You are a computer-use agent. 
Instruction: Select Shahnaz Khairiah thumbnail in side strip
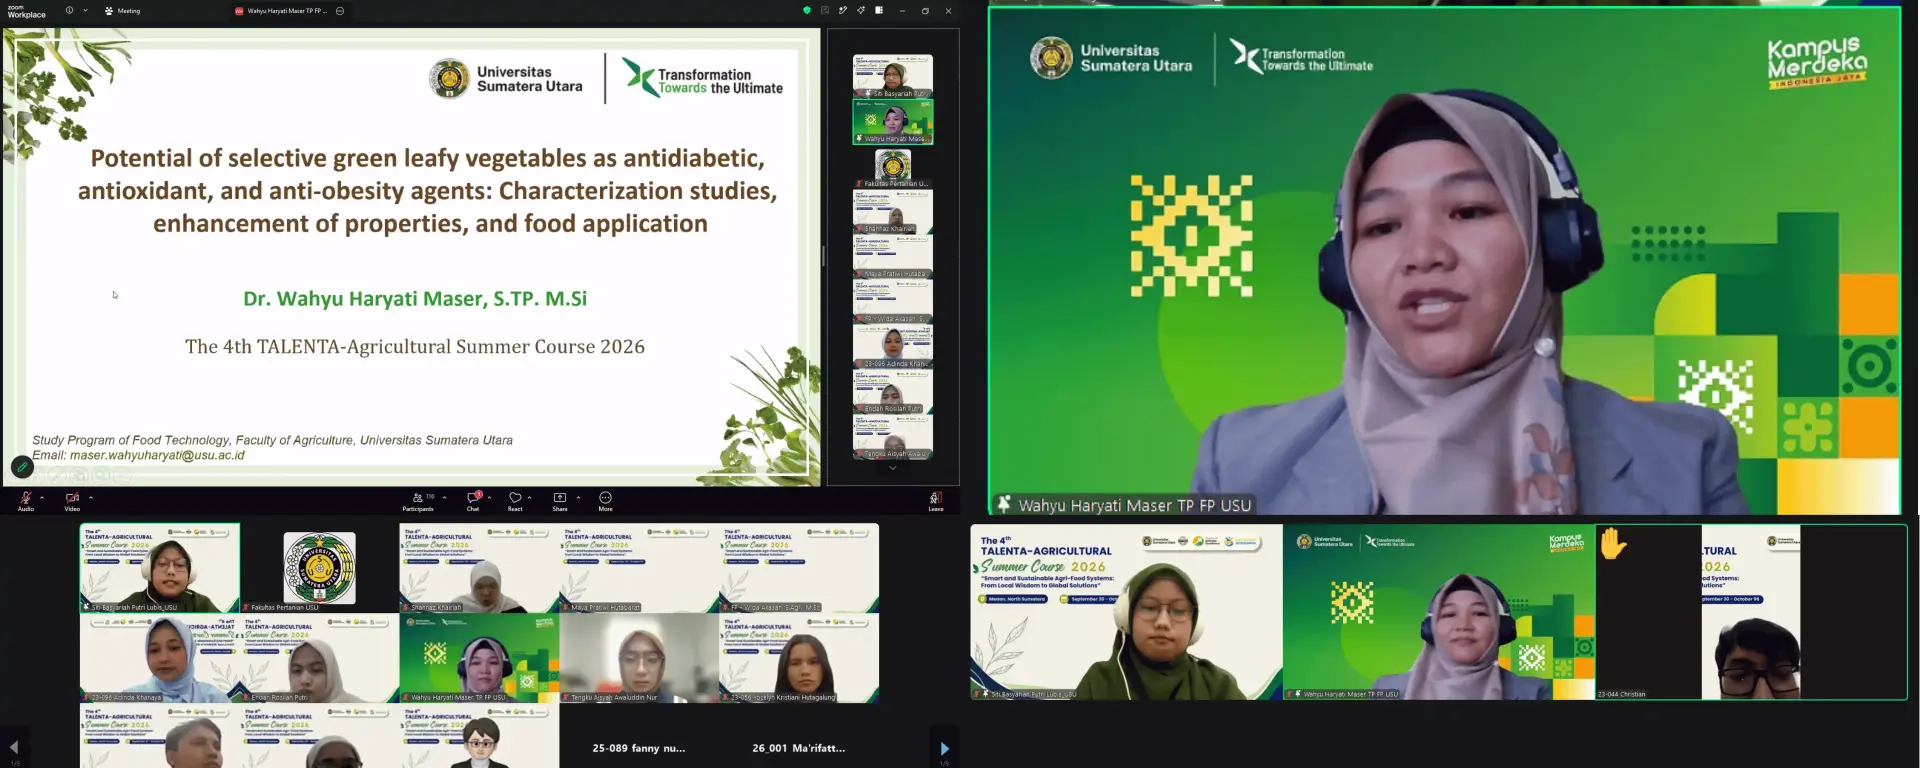[893, 211]
